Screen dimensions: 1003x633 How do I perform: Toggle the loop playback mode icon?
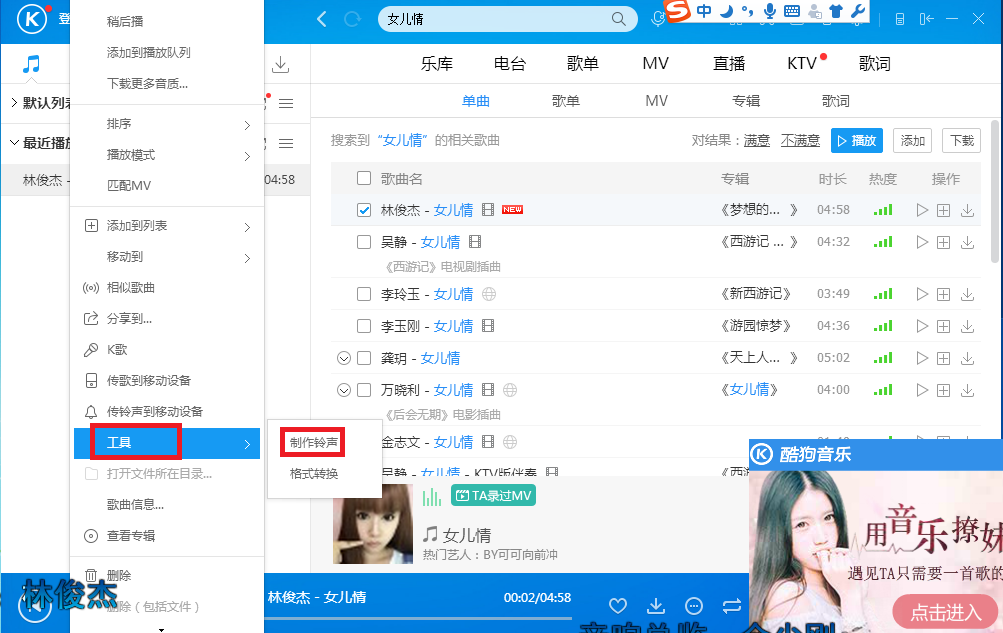point(732,605)
